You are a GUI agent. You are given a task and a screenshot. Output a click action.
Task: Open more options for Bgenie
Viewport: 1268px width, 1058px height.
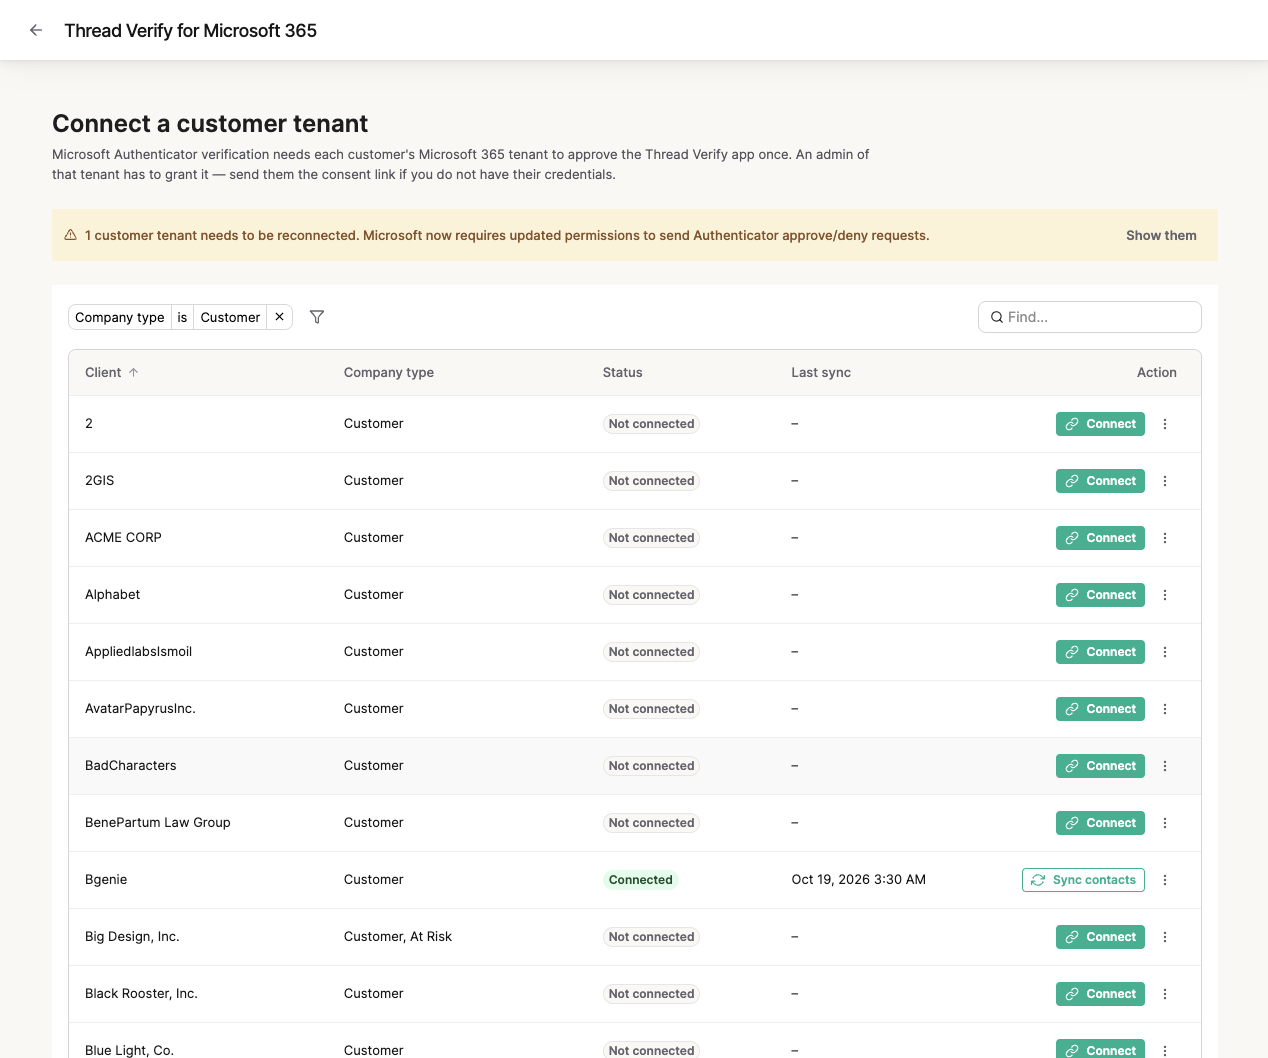coord(1165,880)
